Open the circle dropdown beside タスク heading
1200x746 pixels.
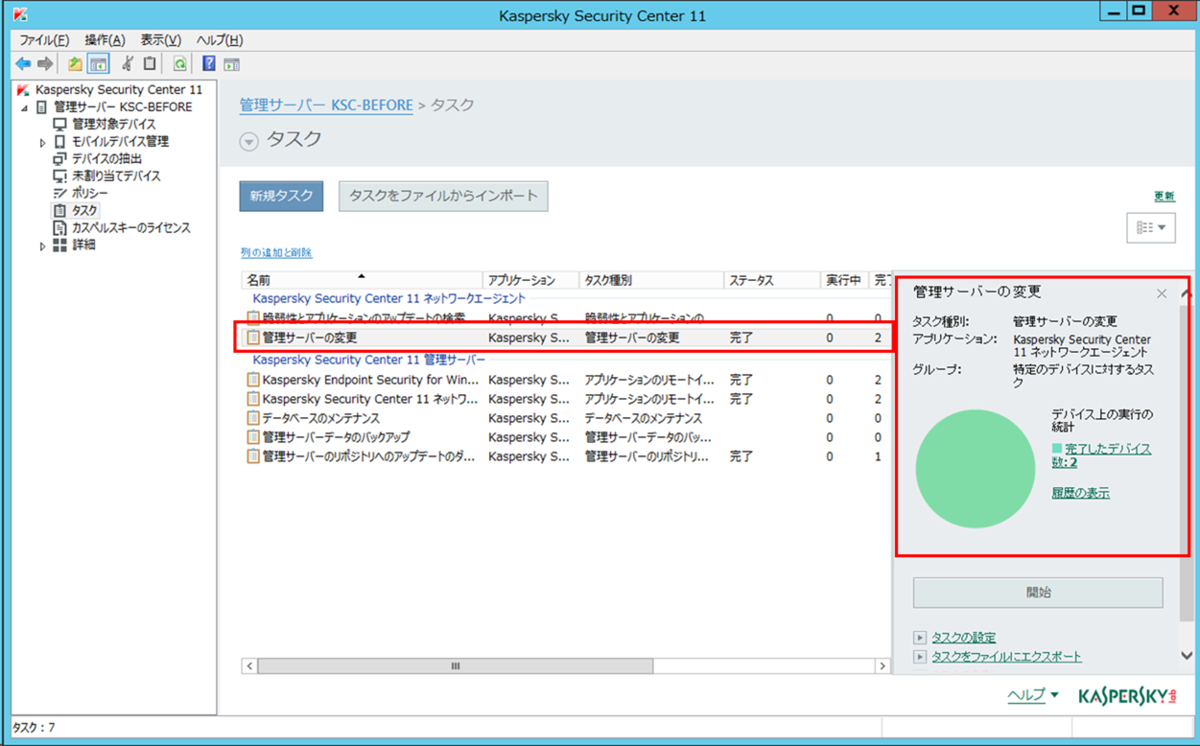pyautogui.click(x=249, y=142)
